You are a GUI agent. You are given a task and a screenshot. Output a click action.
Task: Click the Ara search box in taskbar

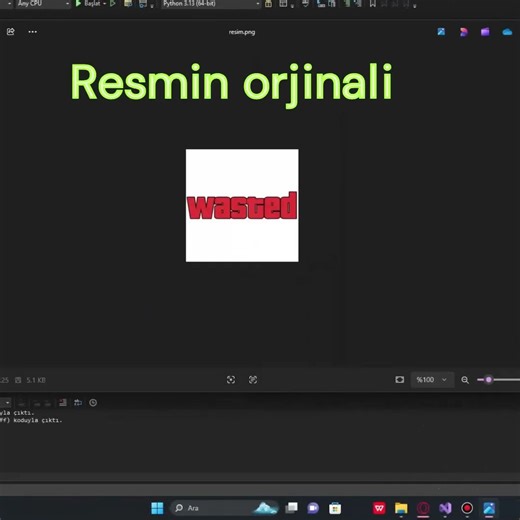click(225, 508)
